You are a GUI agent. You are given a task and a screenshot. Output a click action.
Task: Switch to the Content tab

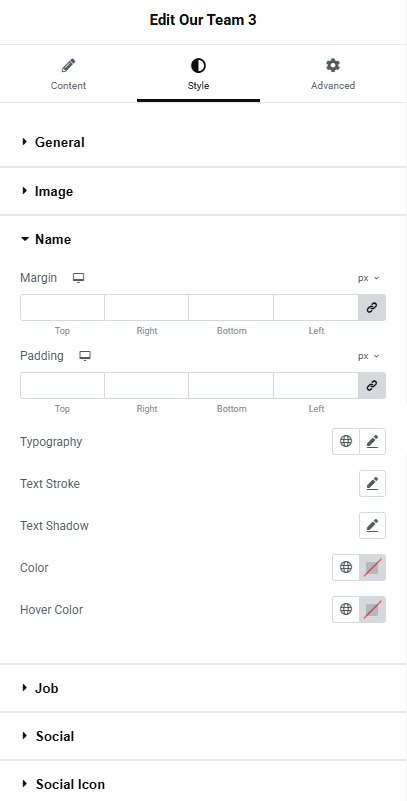click(x=68, y=74)
